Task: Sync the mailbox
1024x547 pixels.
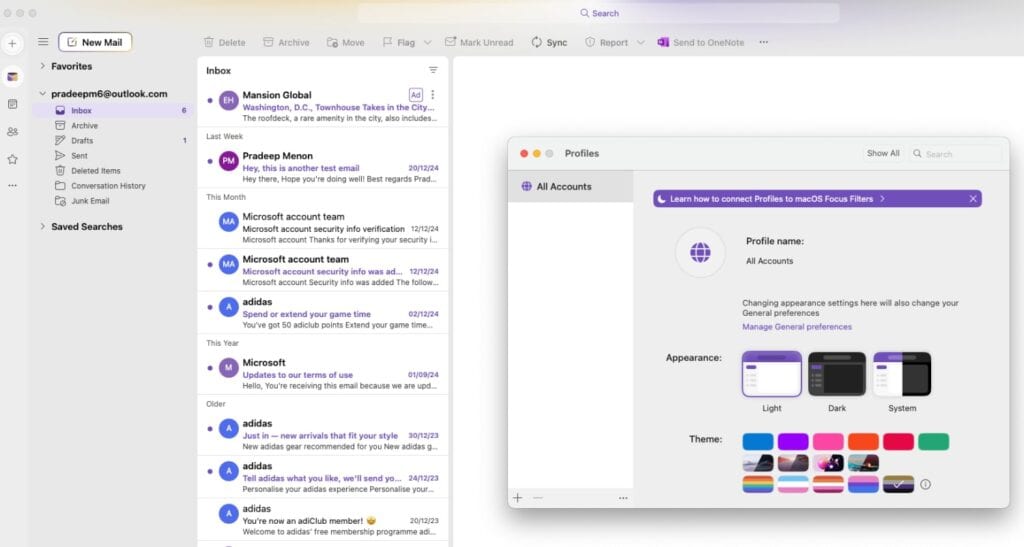Action: point(549,42)
